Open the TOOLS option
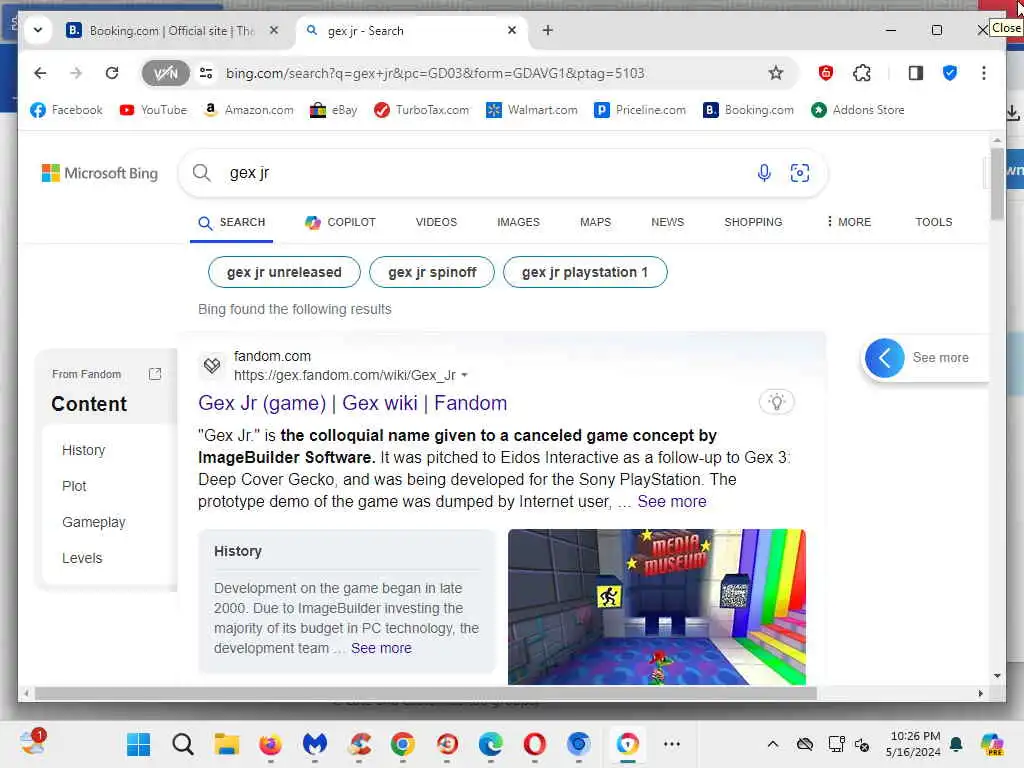Screen dimensions: 1024x768 coord(933,222)
